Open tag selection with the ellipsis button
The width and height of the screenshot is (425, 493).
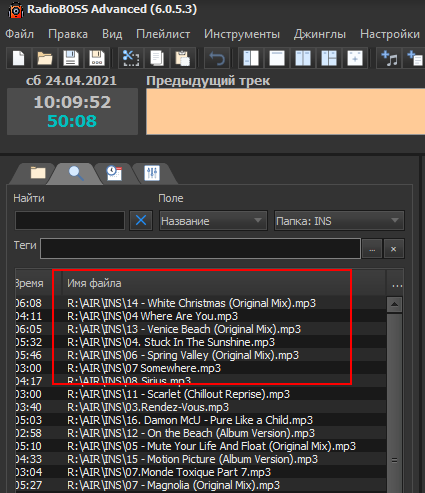(372, 249)
